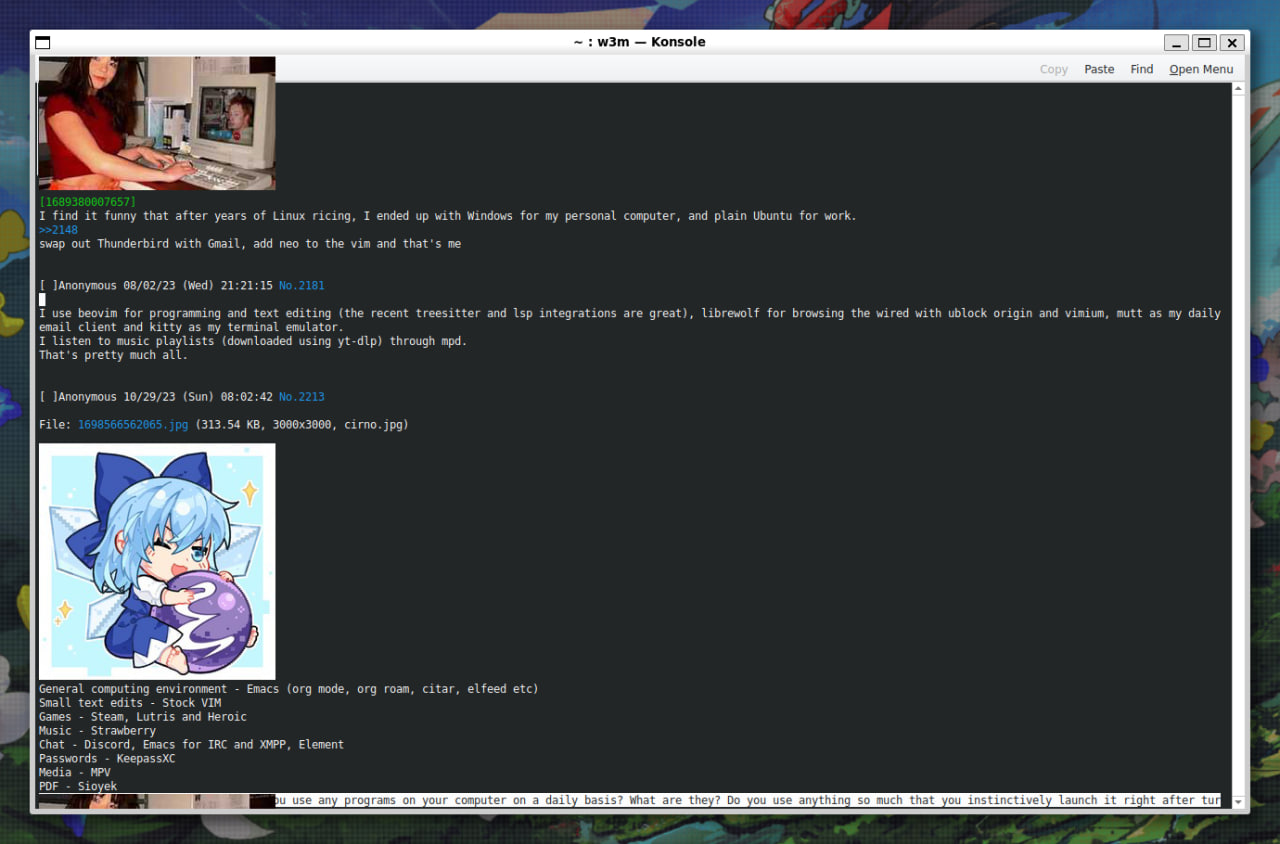The height and width of the screenshot is (844, 1280).
Task: Open the 1698566562065.jpg file link
Action: [132, 425]
